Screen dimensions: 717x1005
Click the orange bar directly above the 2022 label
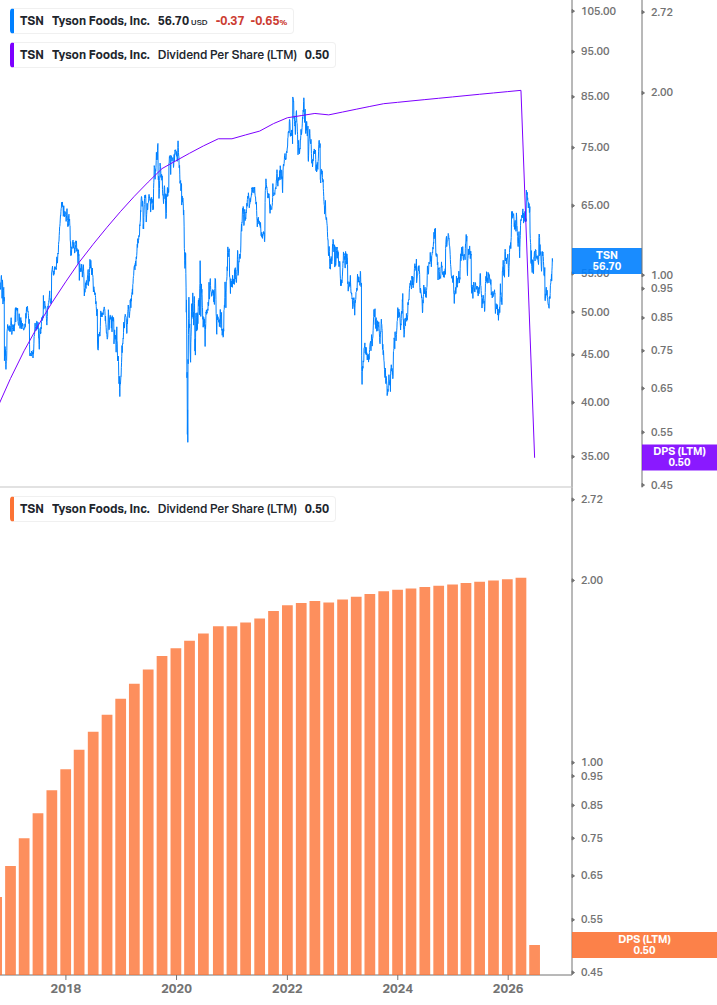pyautogui.click(x=287, y=790)
